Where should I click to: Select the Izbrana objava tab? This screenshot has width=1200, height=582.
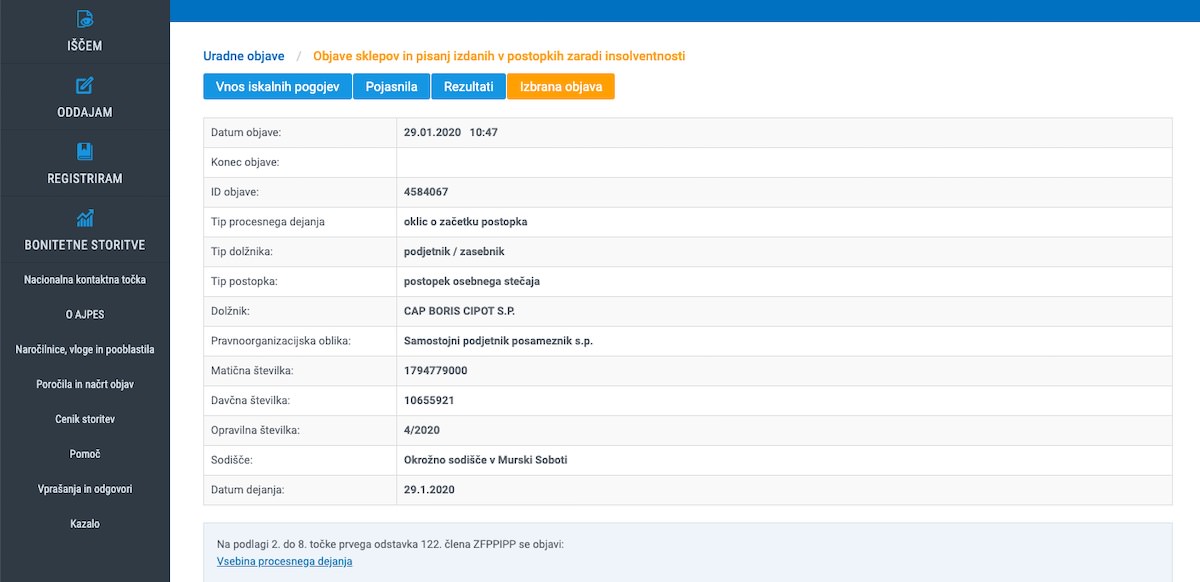(560, 87)
